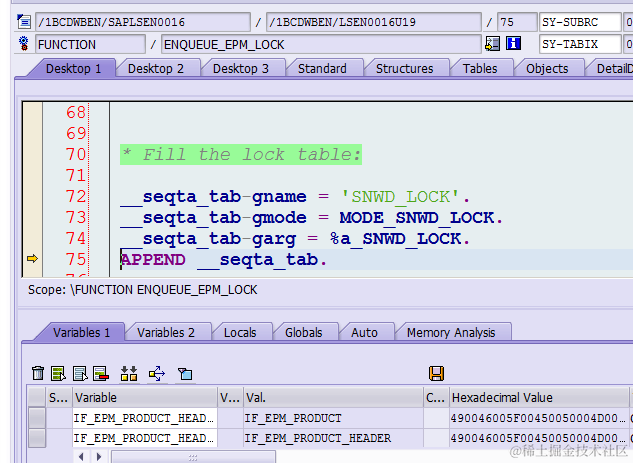Click the /1BCDWBEN/SAPLSEN0016 program field
Image resolution: width=633 pixels, height=463 pixels.
click(x=143, y=22)
